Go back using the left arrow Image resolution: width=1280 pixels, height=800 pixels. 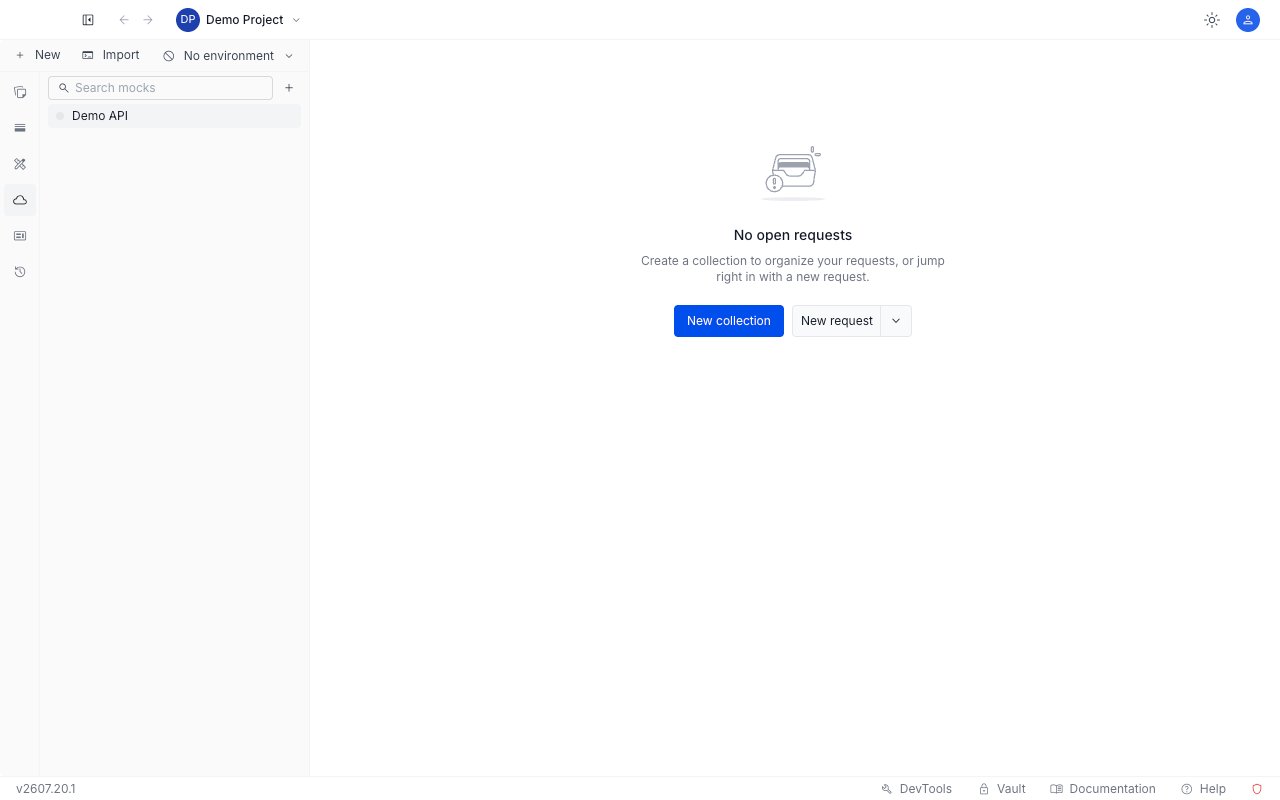[x=124, y=20]
